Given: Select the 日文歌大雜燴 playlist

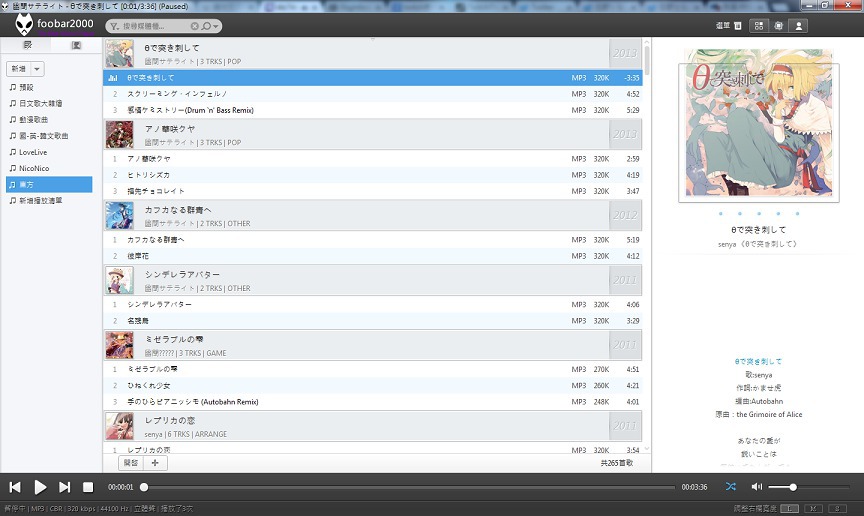Looking at the screenshot, I should (49, 103).
